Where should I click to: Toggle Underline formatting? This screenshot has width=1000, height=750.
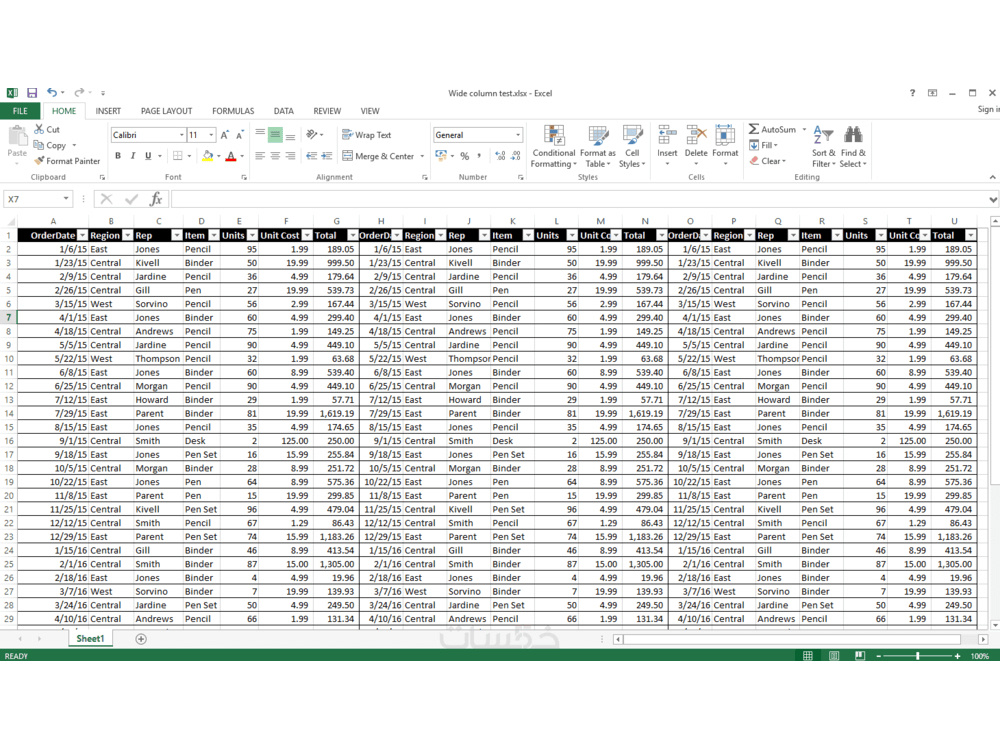coord(148,156)
